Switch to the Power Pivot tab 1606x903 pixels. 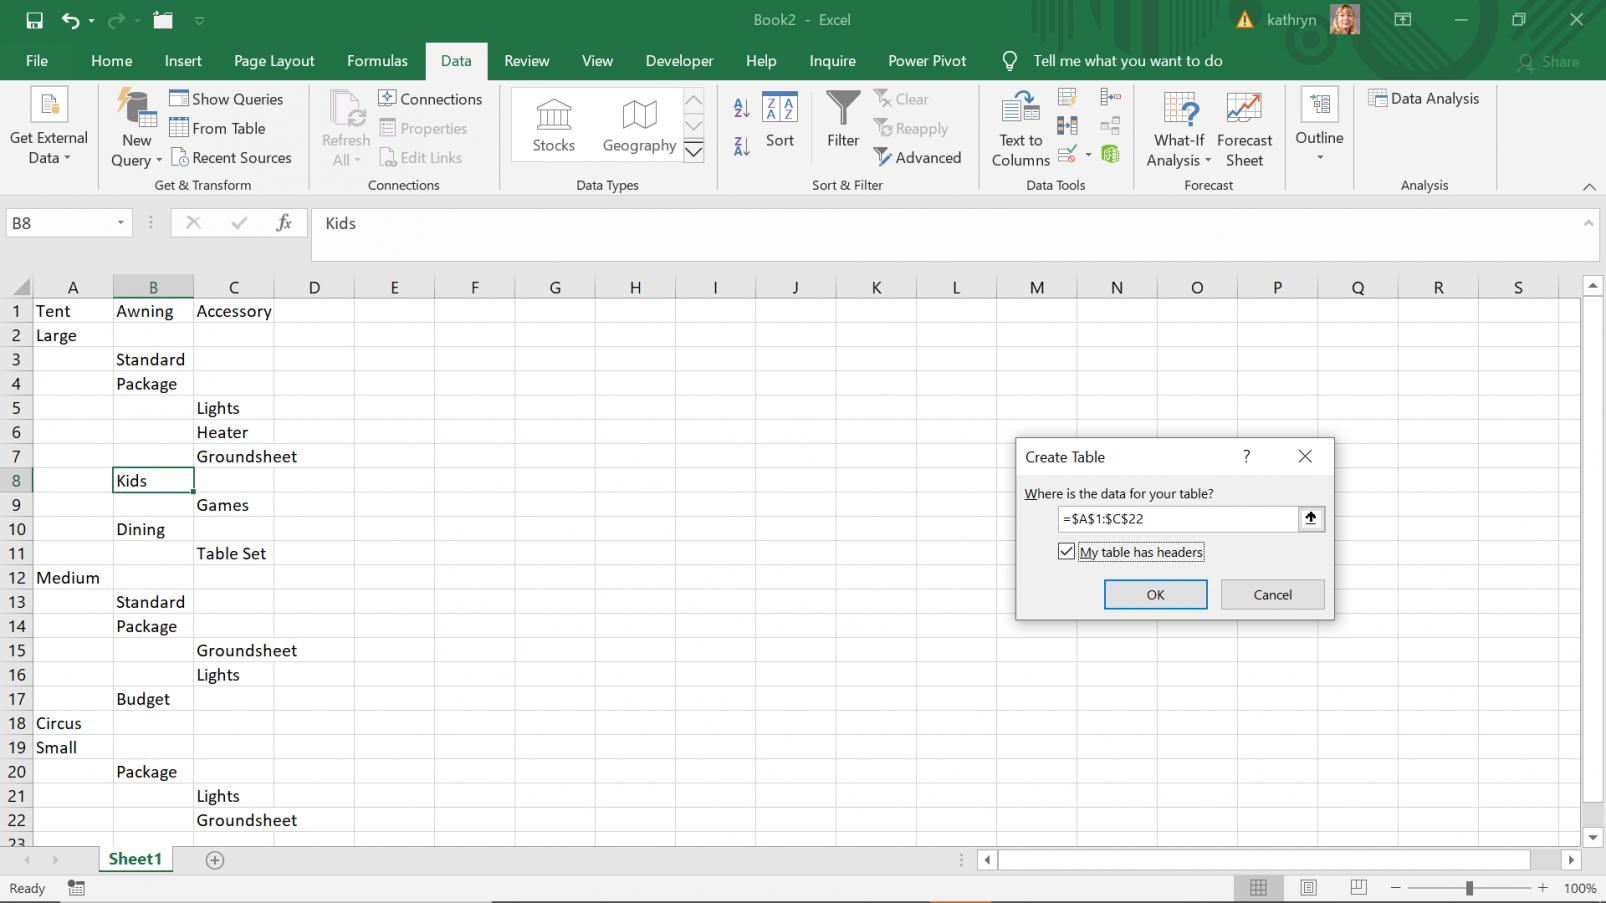[927, 61]
